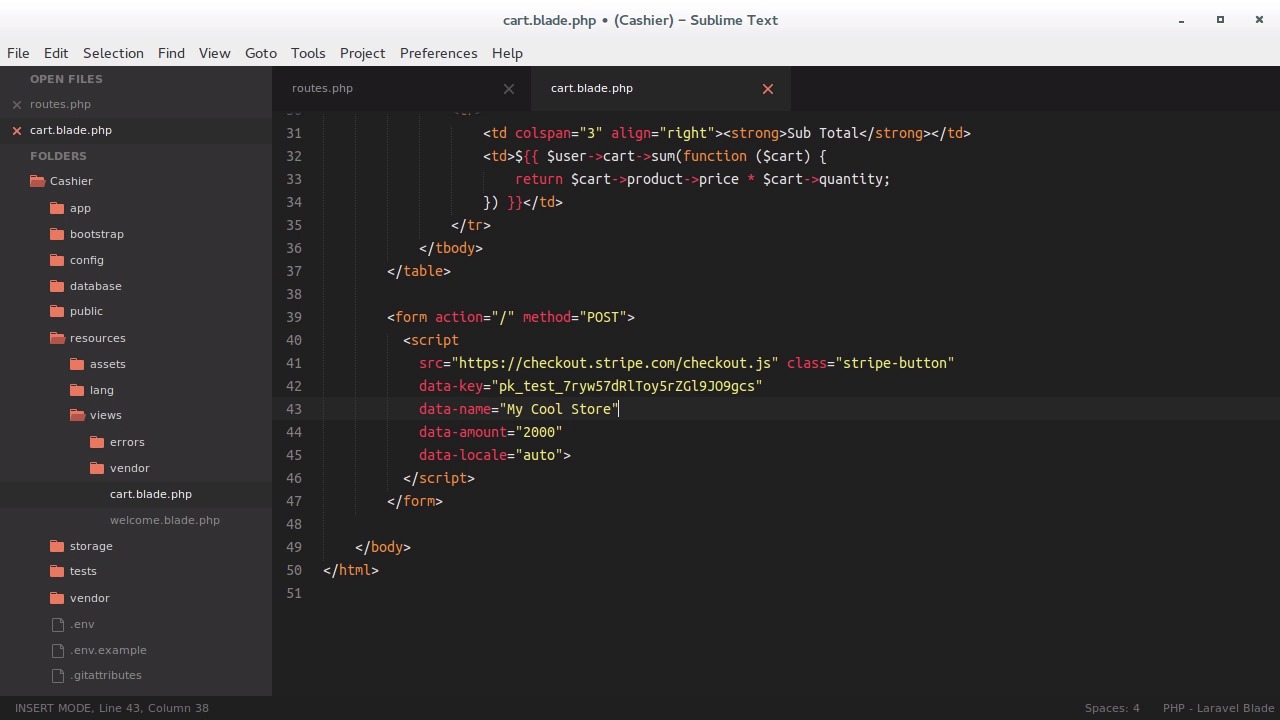Click the .env file icon
Image resolution: width=1280 pixels, height=720 pixels.
(x=57, y=624)
